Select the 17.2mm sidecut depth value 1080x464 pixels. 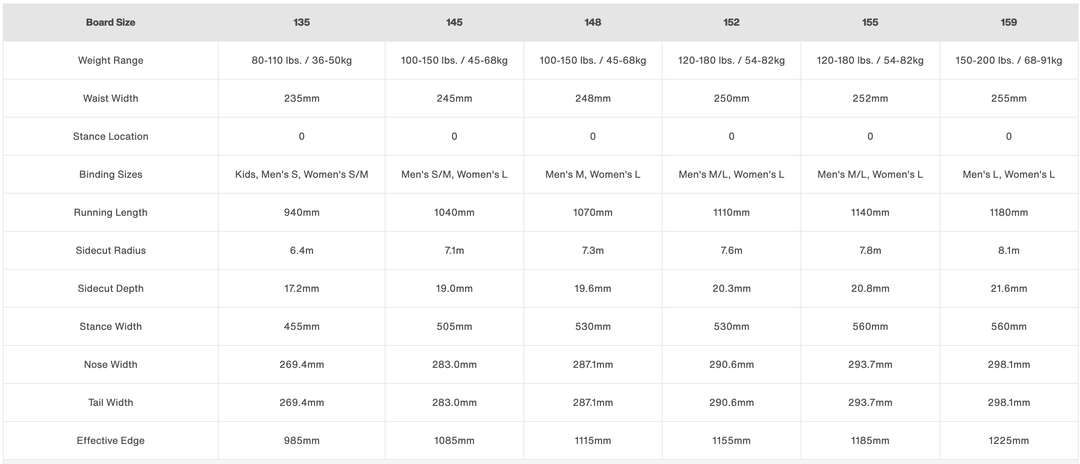coord(301,288)
